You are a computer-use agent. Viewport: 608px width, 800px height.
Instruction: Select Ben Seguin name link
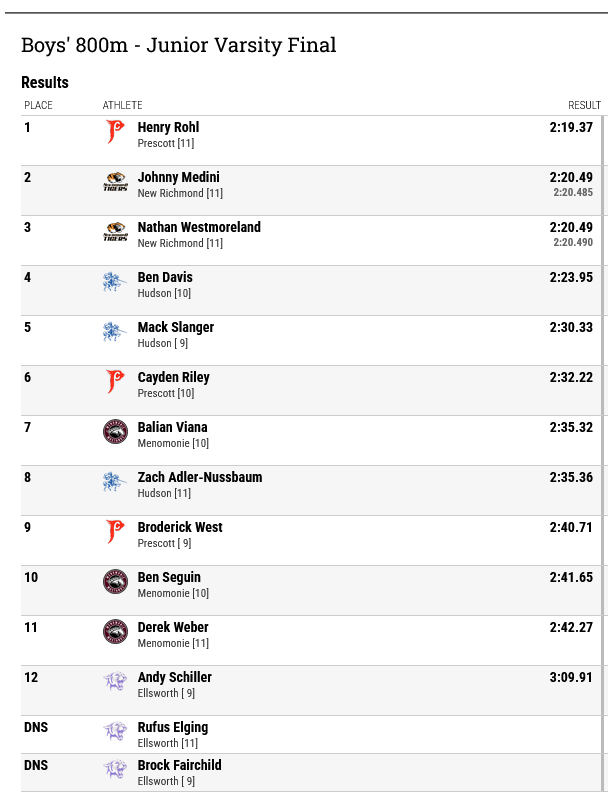(x=169, y=577)
